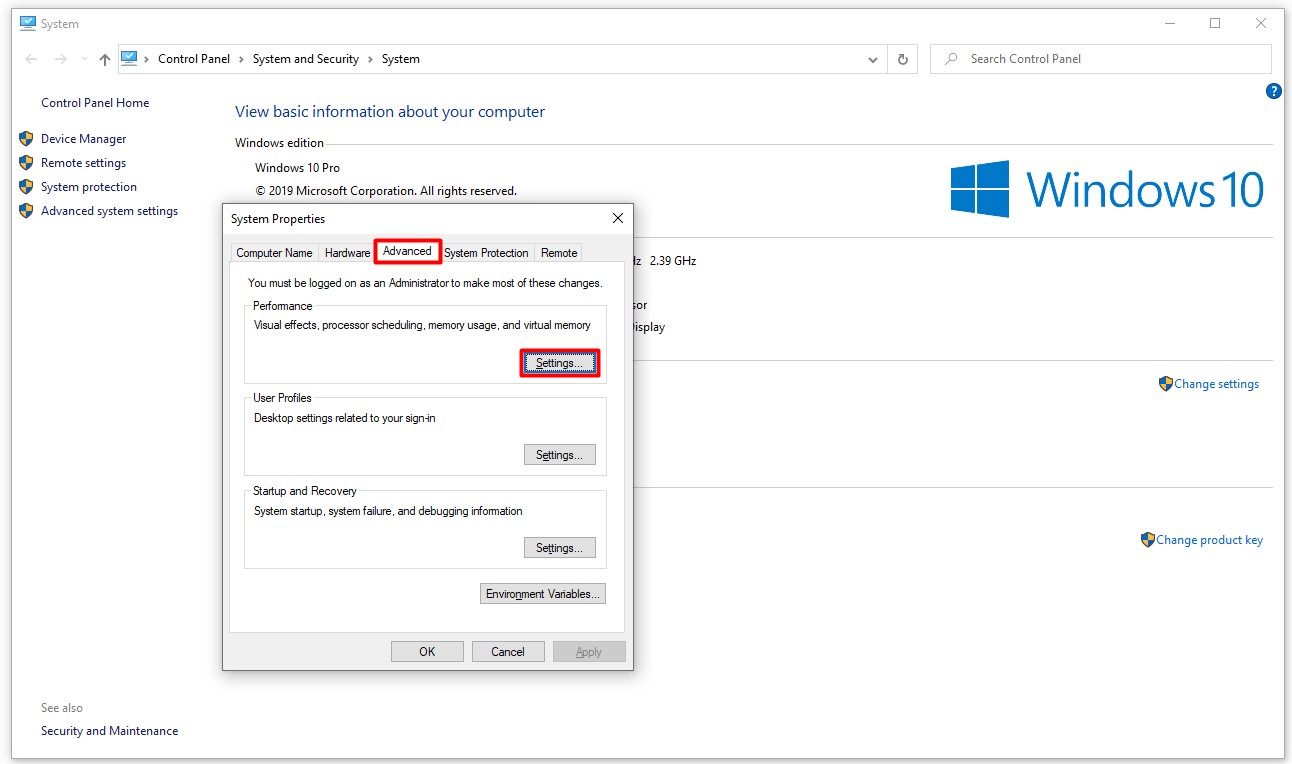1292x764 pixels.
Task: Open Startup and Recovery Settings button
Action: point(560,548)
